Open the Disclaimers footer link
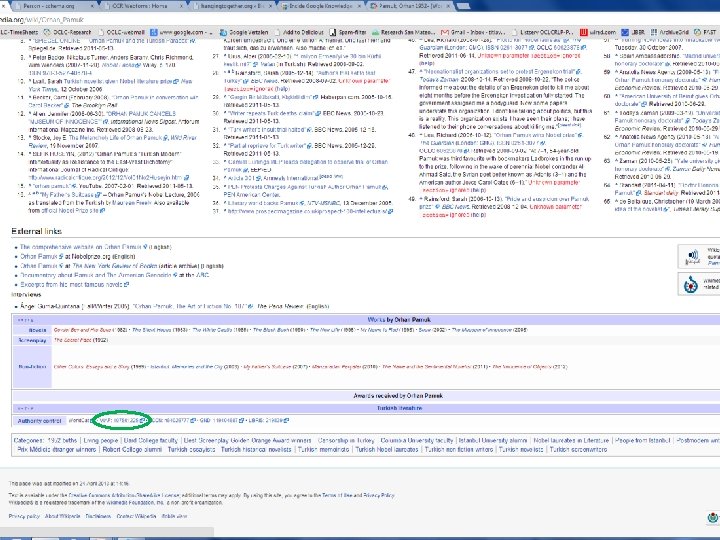720x540 pixels. tap(98, 516)
